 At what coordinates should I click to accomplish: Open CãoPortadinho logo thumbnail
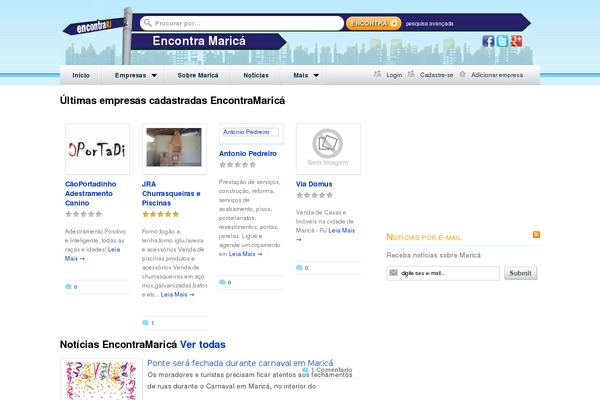point(97,149)
